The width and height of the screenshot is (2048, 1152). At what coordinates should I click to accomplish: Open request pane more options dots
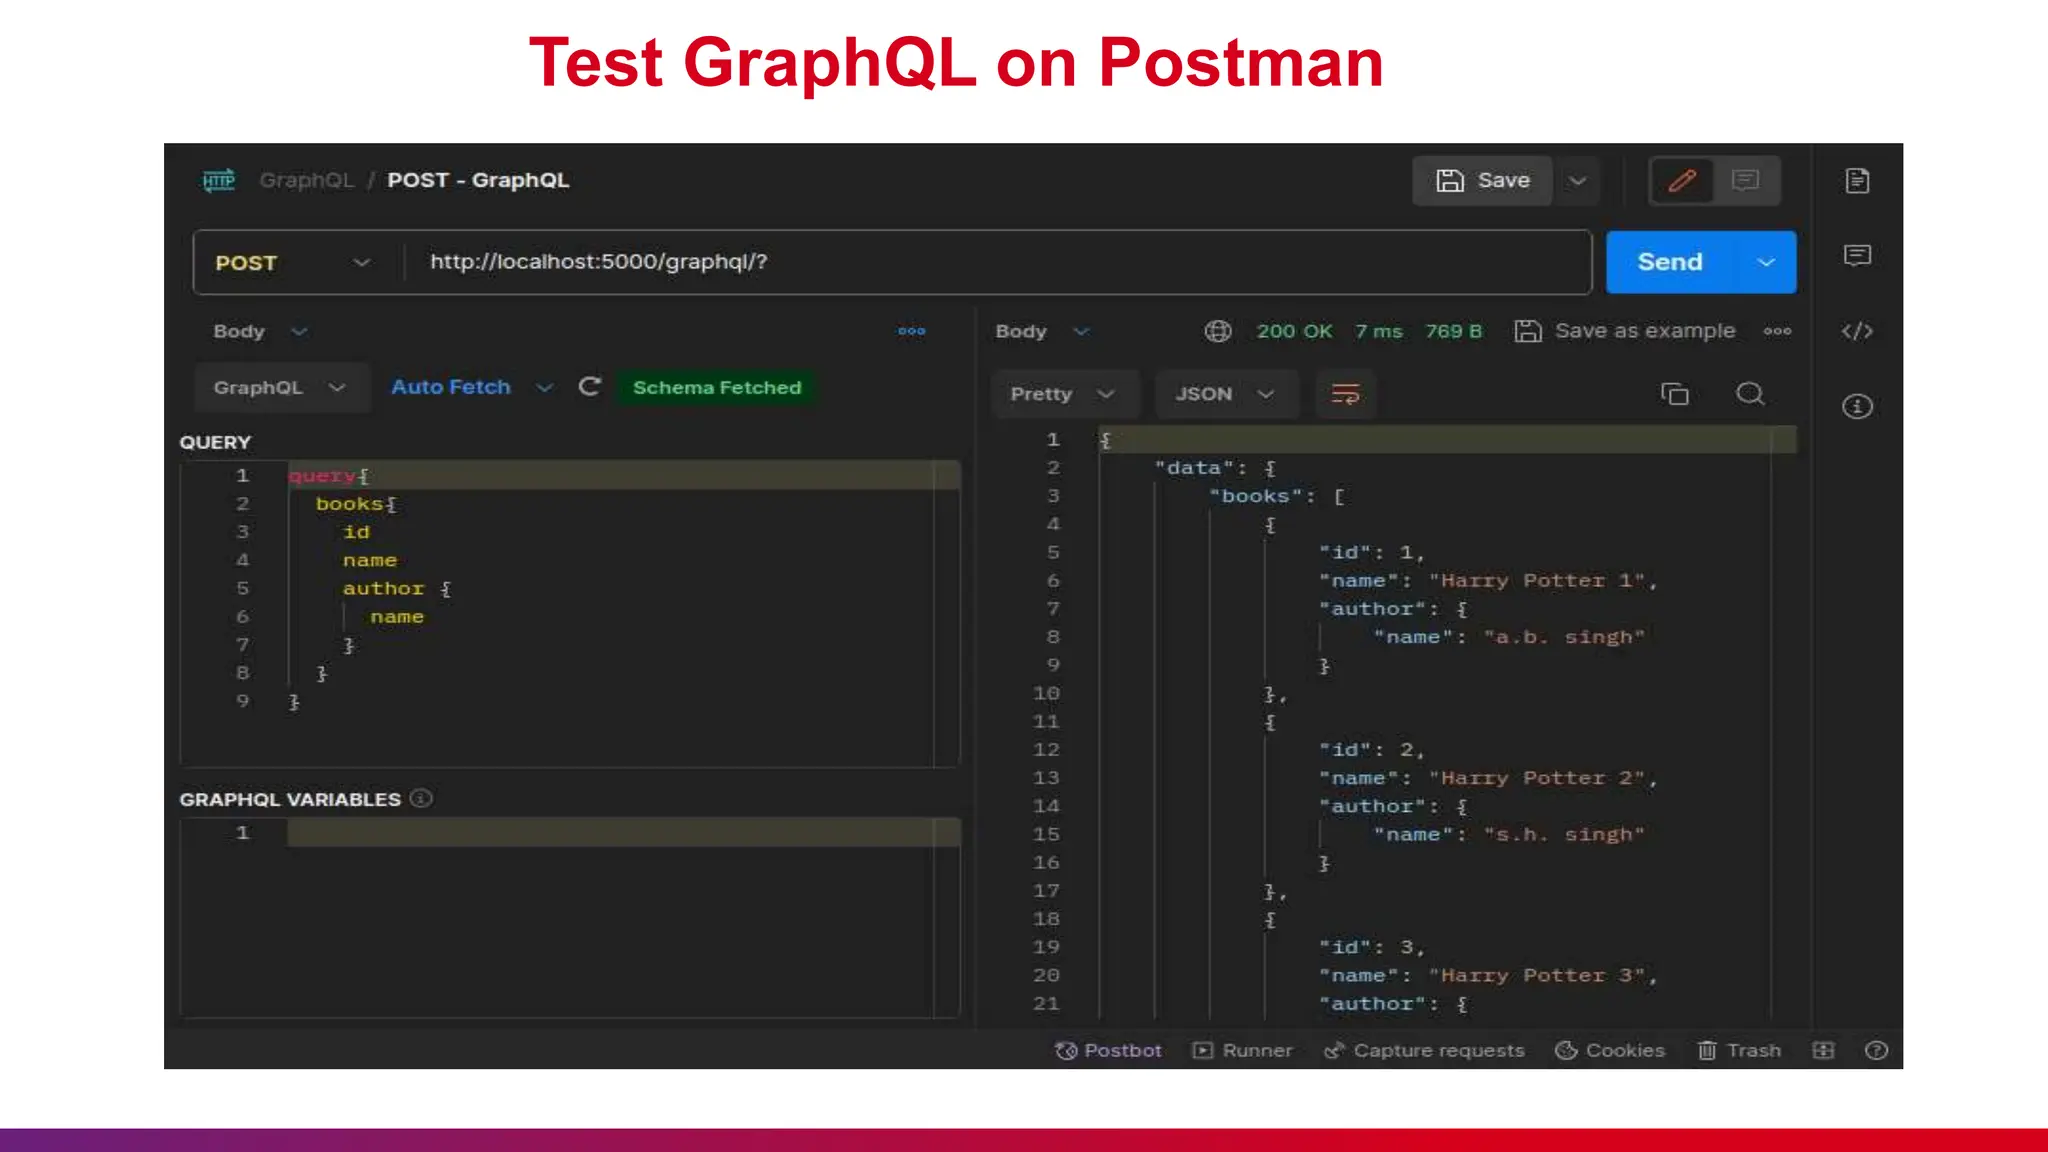coord(911,331)
